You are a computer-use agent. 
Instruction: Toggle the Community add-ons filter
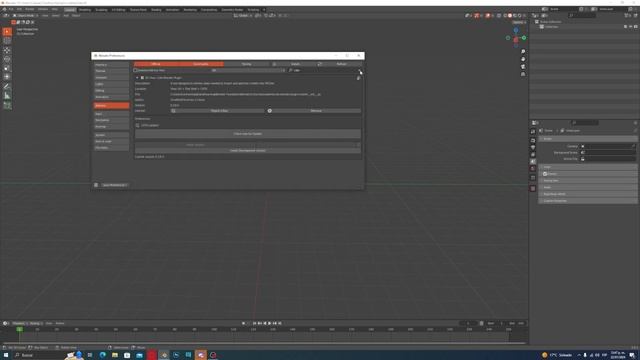[x=201, y=64]
